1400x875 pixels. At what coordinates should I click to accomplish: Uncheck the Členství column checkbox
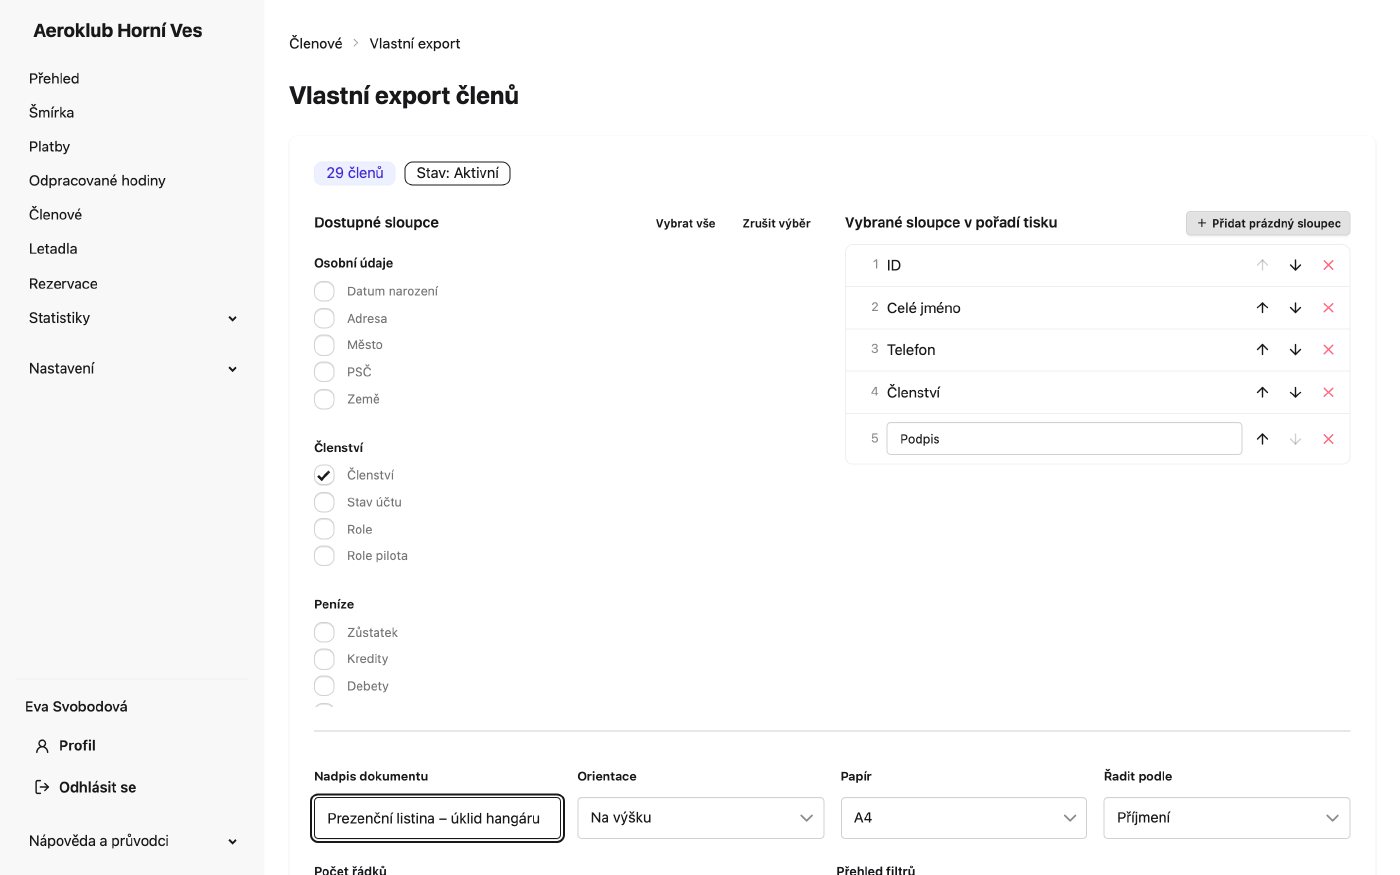324,475
